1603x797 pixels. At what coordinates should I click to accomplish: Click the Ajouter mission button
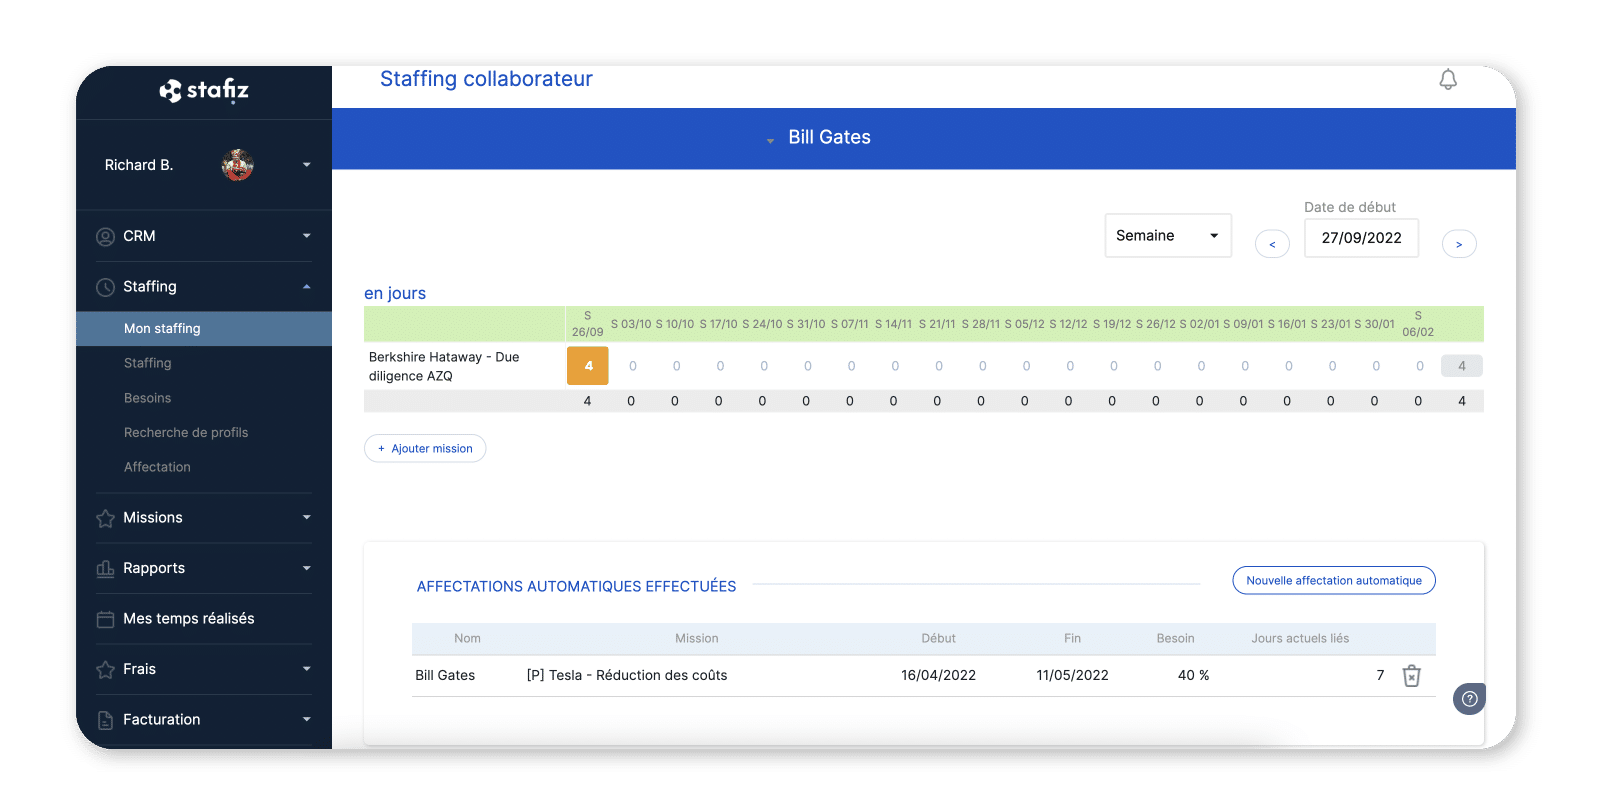pos(425,449)
